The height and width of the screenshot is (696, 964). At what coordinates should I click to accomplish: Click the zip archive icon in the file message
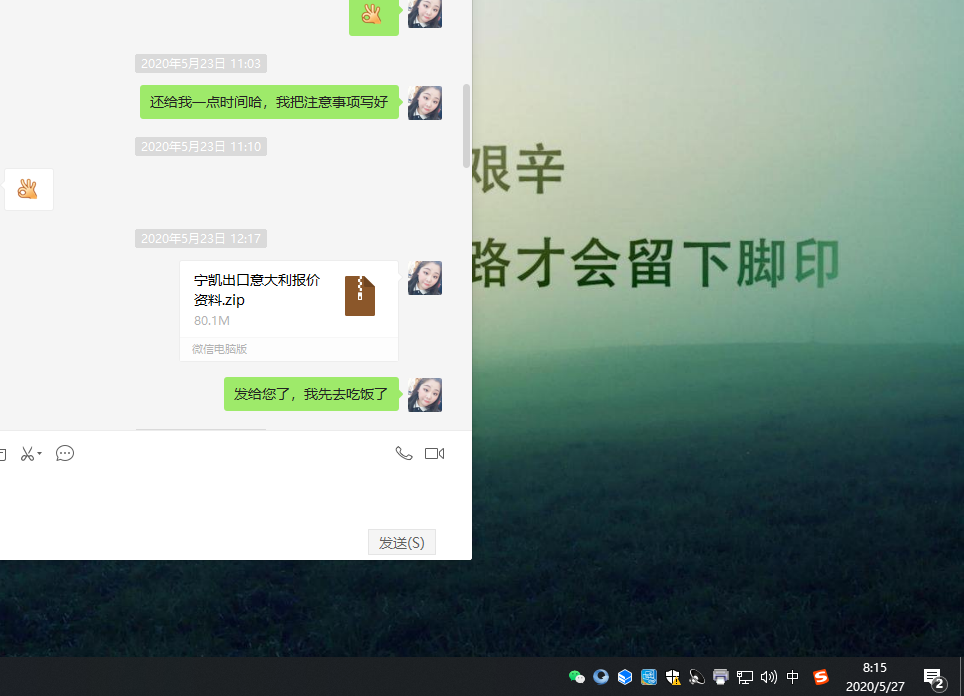click(x=359, y=296)
